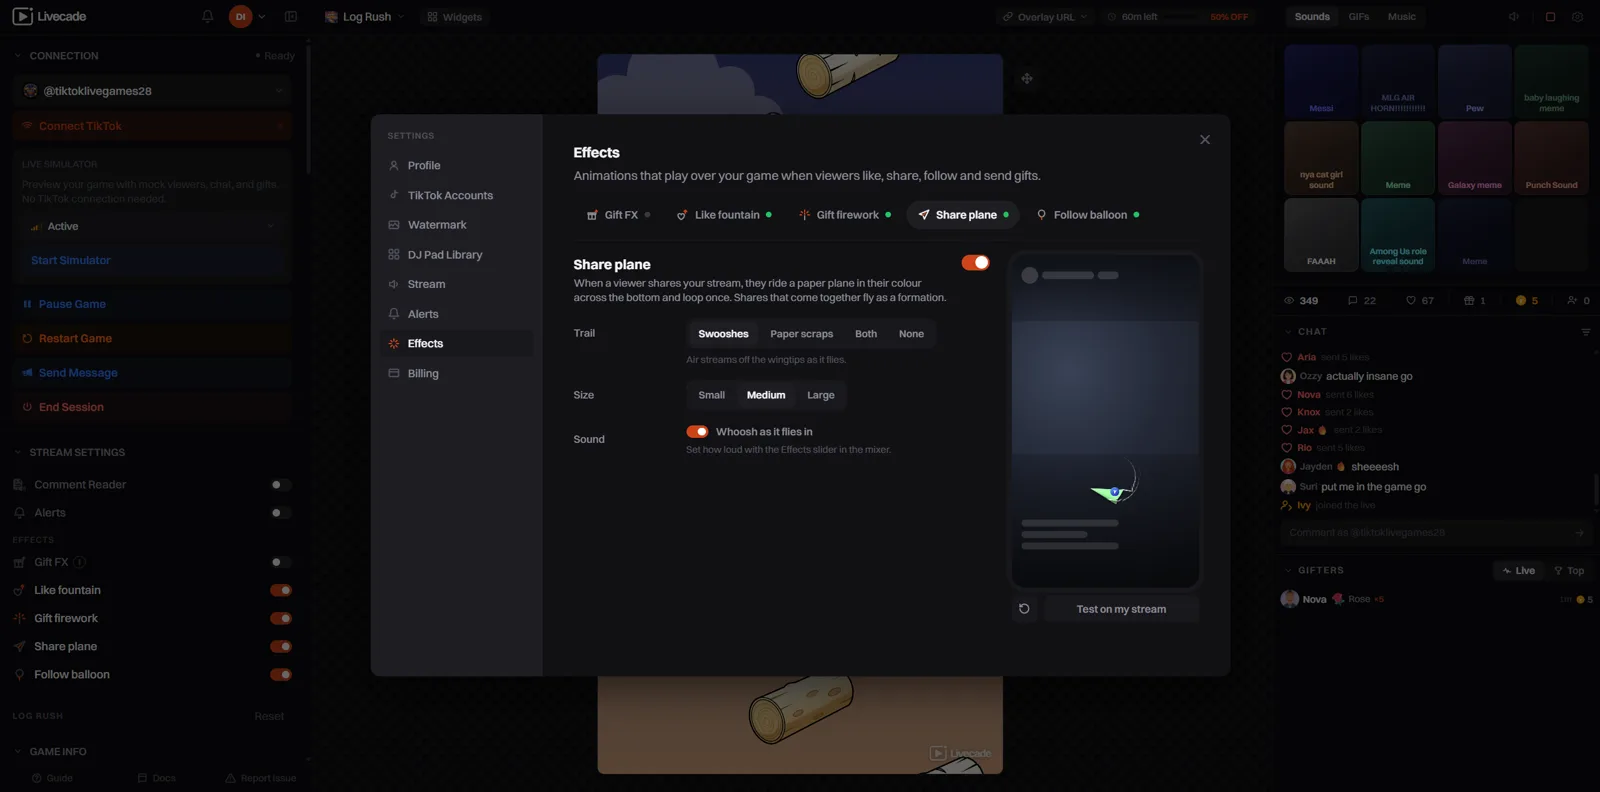Screen dimensions: 1600x792
Task: Play the FAAAH sound pad
Action: (1321, 235)
